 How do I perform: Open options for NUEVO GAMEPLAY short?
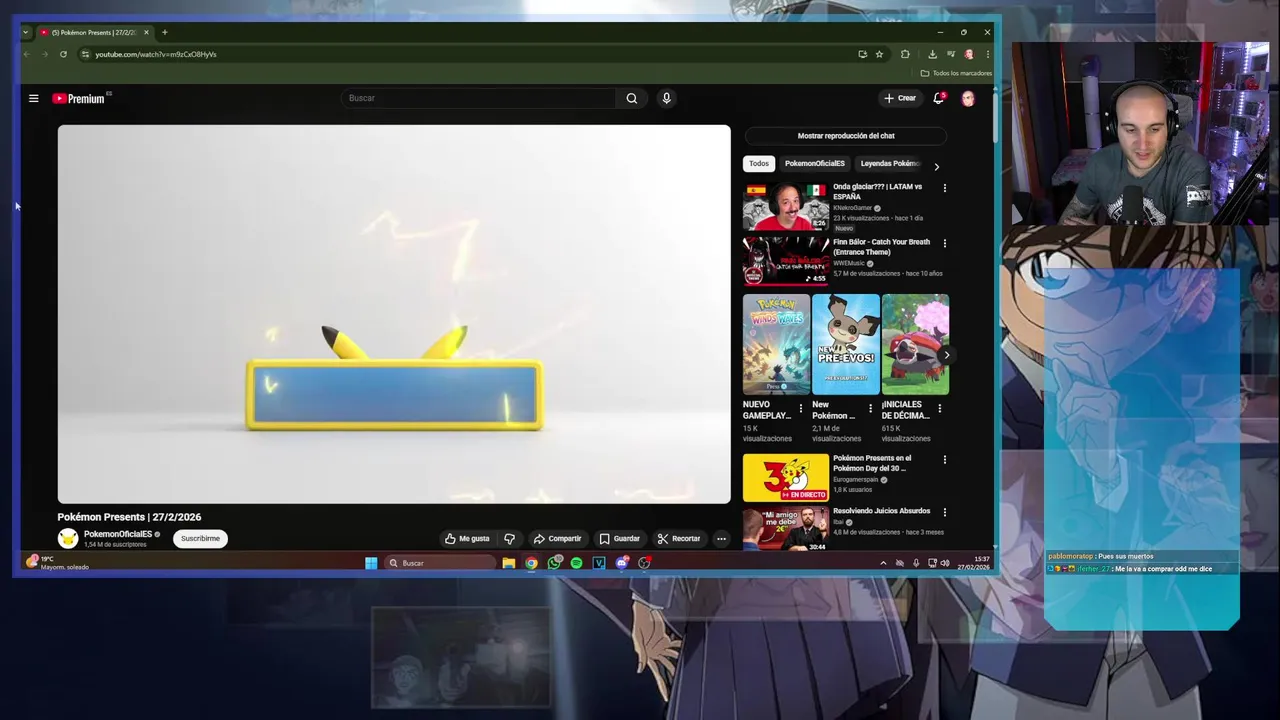(800, 408)
